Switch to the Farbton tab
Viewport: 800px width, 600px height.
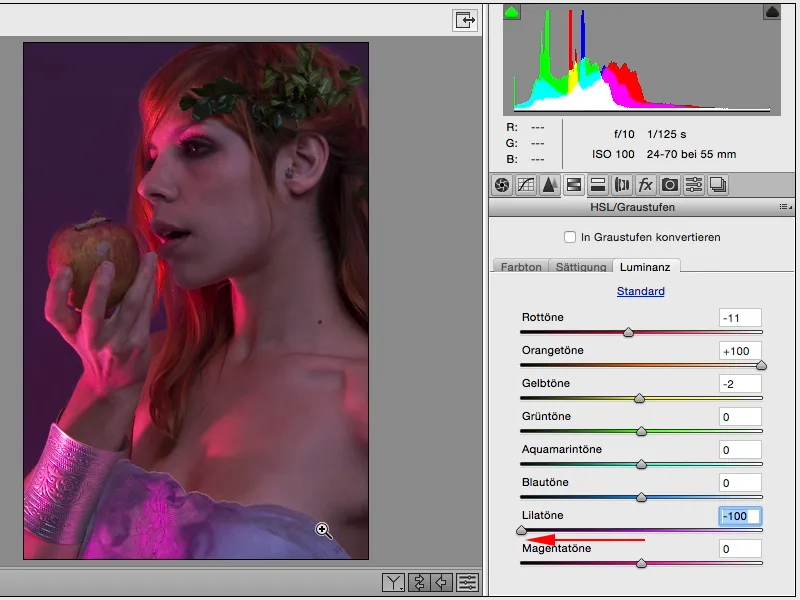pyautogui.click(x=521, y=266)
